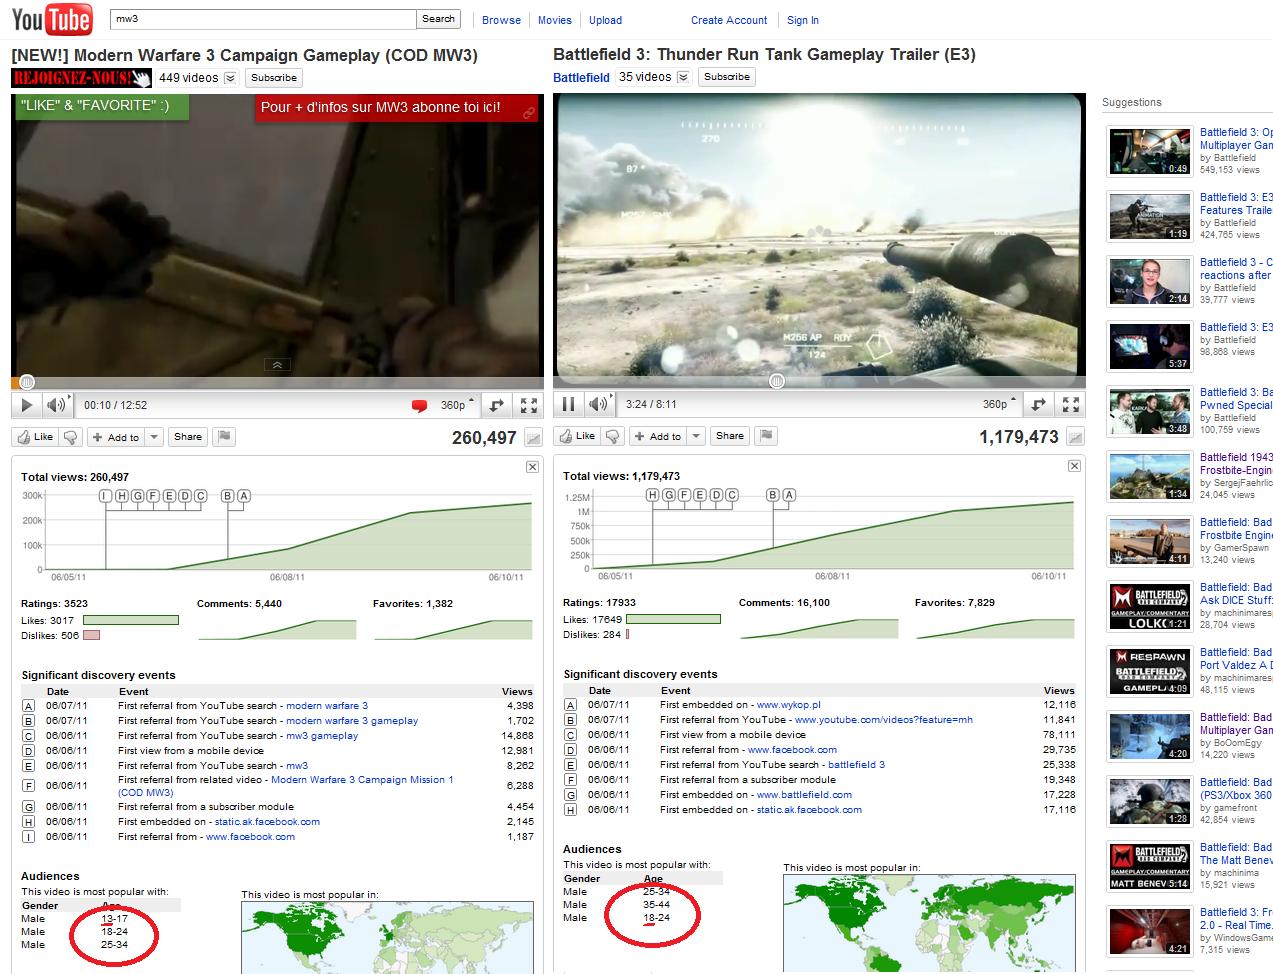This screenshot has height=974, width=1273.
Task: Mute the Battlefield 3 video volume
Action: (x=599, y=404)
